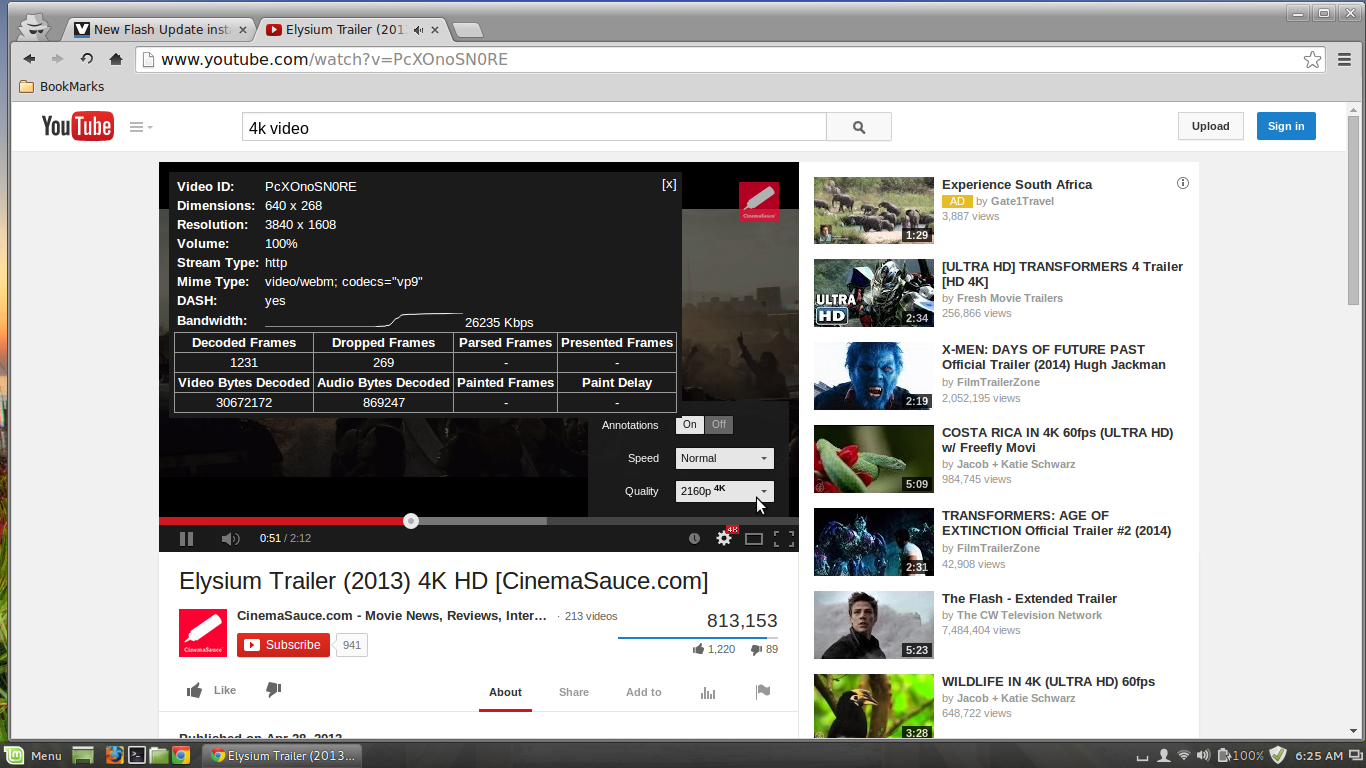Like the video with thumbs up icon
This screenshot has width=1366, height=768.
pos(195,690)
